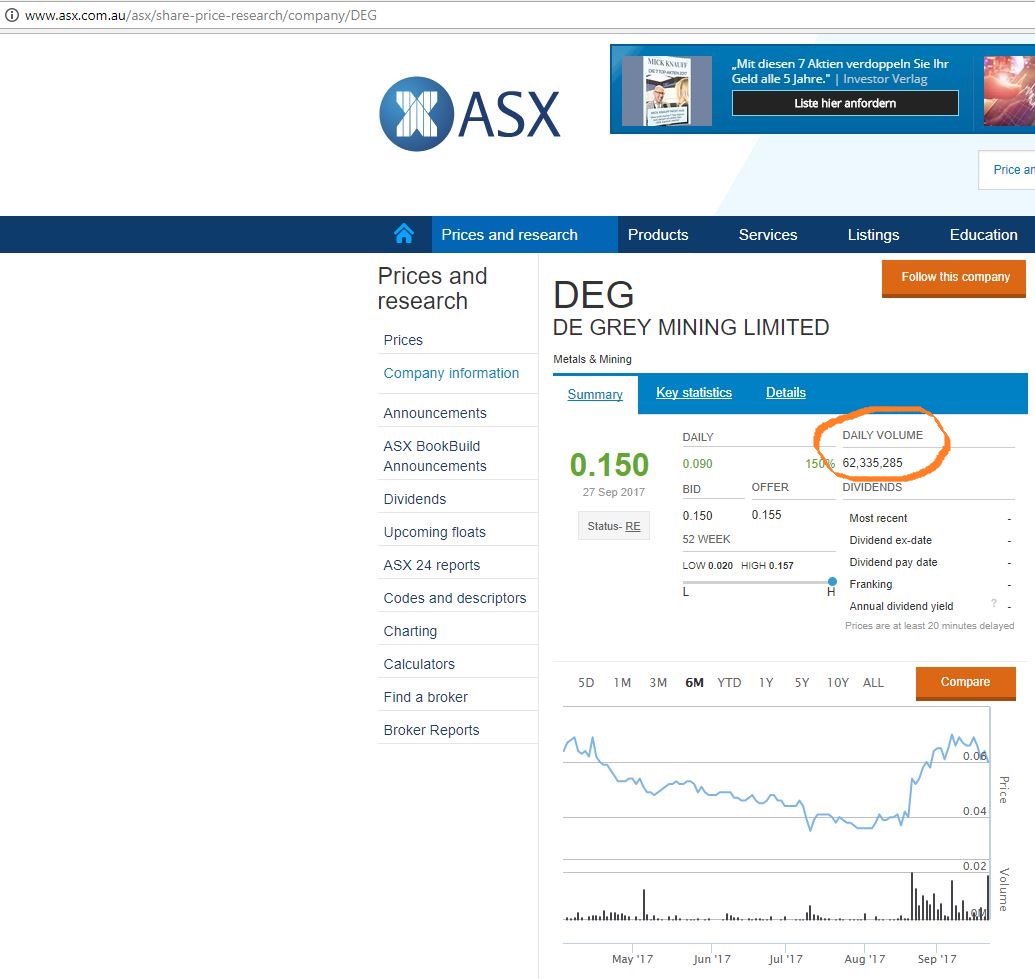Open the Education menu

tap(984, 234)
